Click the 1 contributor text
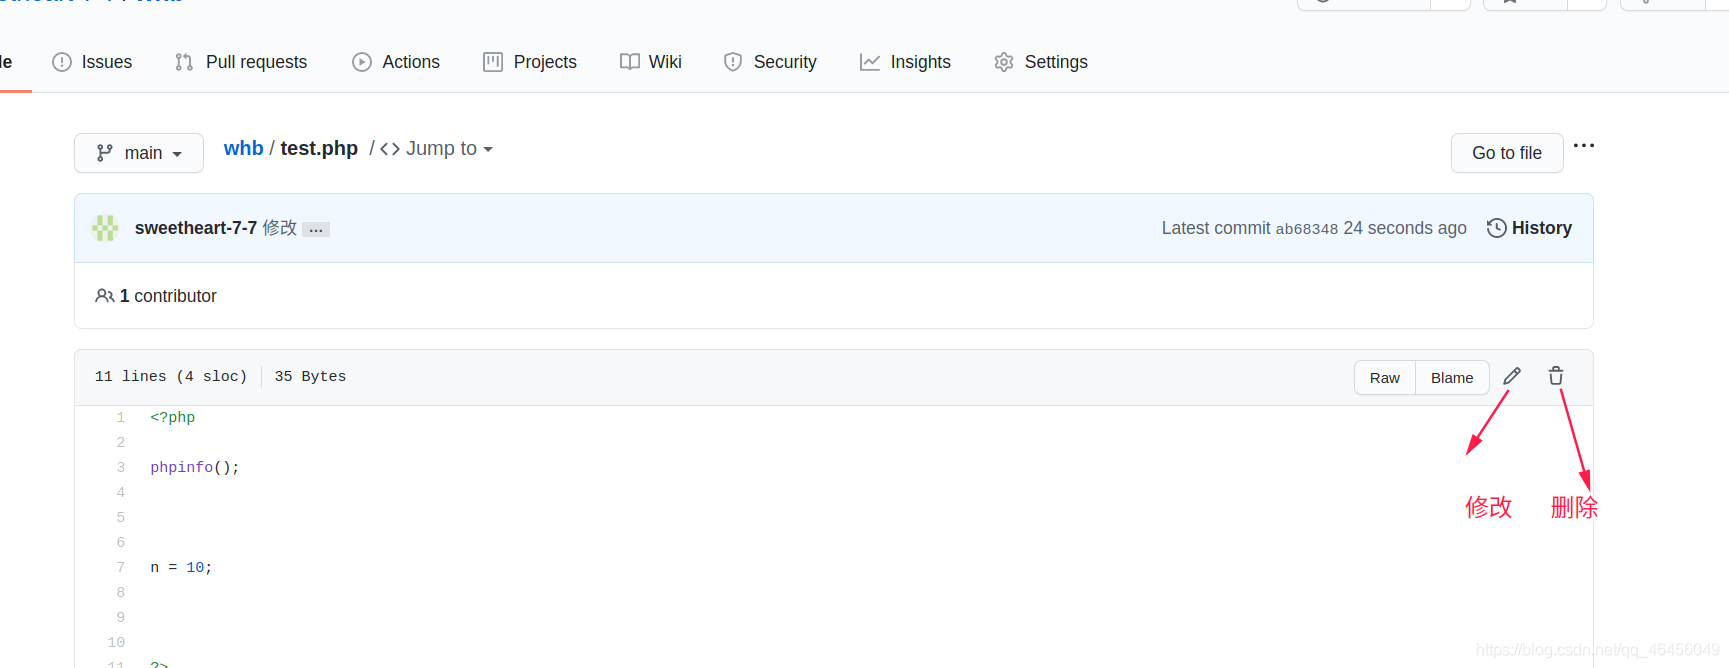Viewport: 1729px width, 668px height. tap(168, 296)
